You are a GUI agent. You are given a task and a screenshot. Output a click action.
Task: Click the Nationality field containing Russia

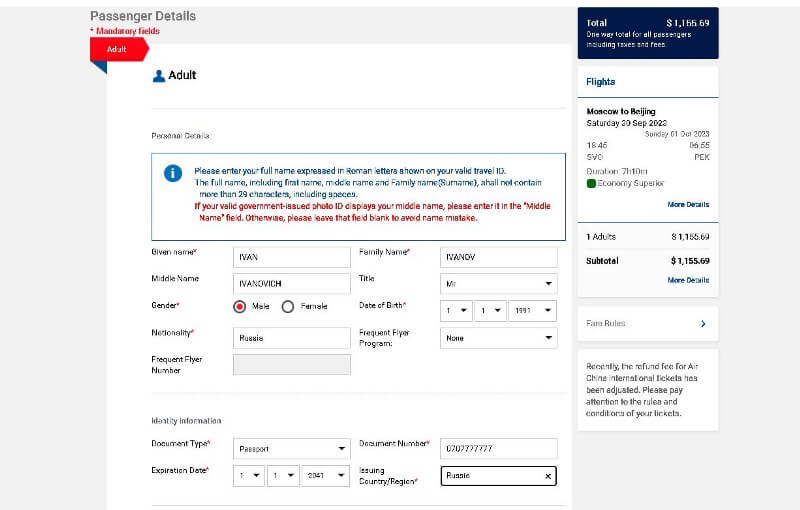pyautogui.click(x=291, y=338)
